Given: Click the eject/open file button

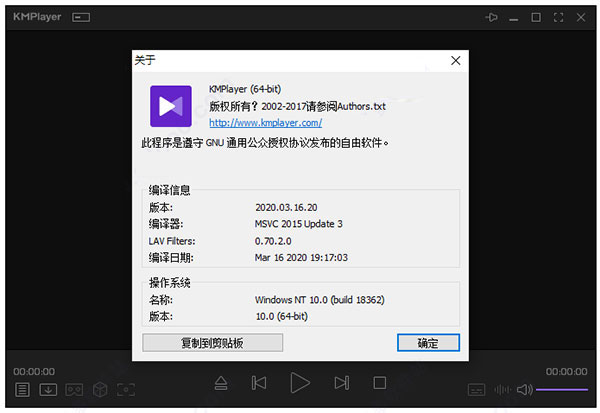Looking at the screenshot, I should 221,383.
